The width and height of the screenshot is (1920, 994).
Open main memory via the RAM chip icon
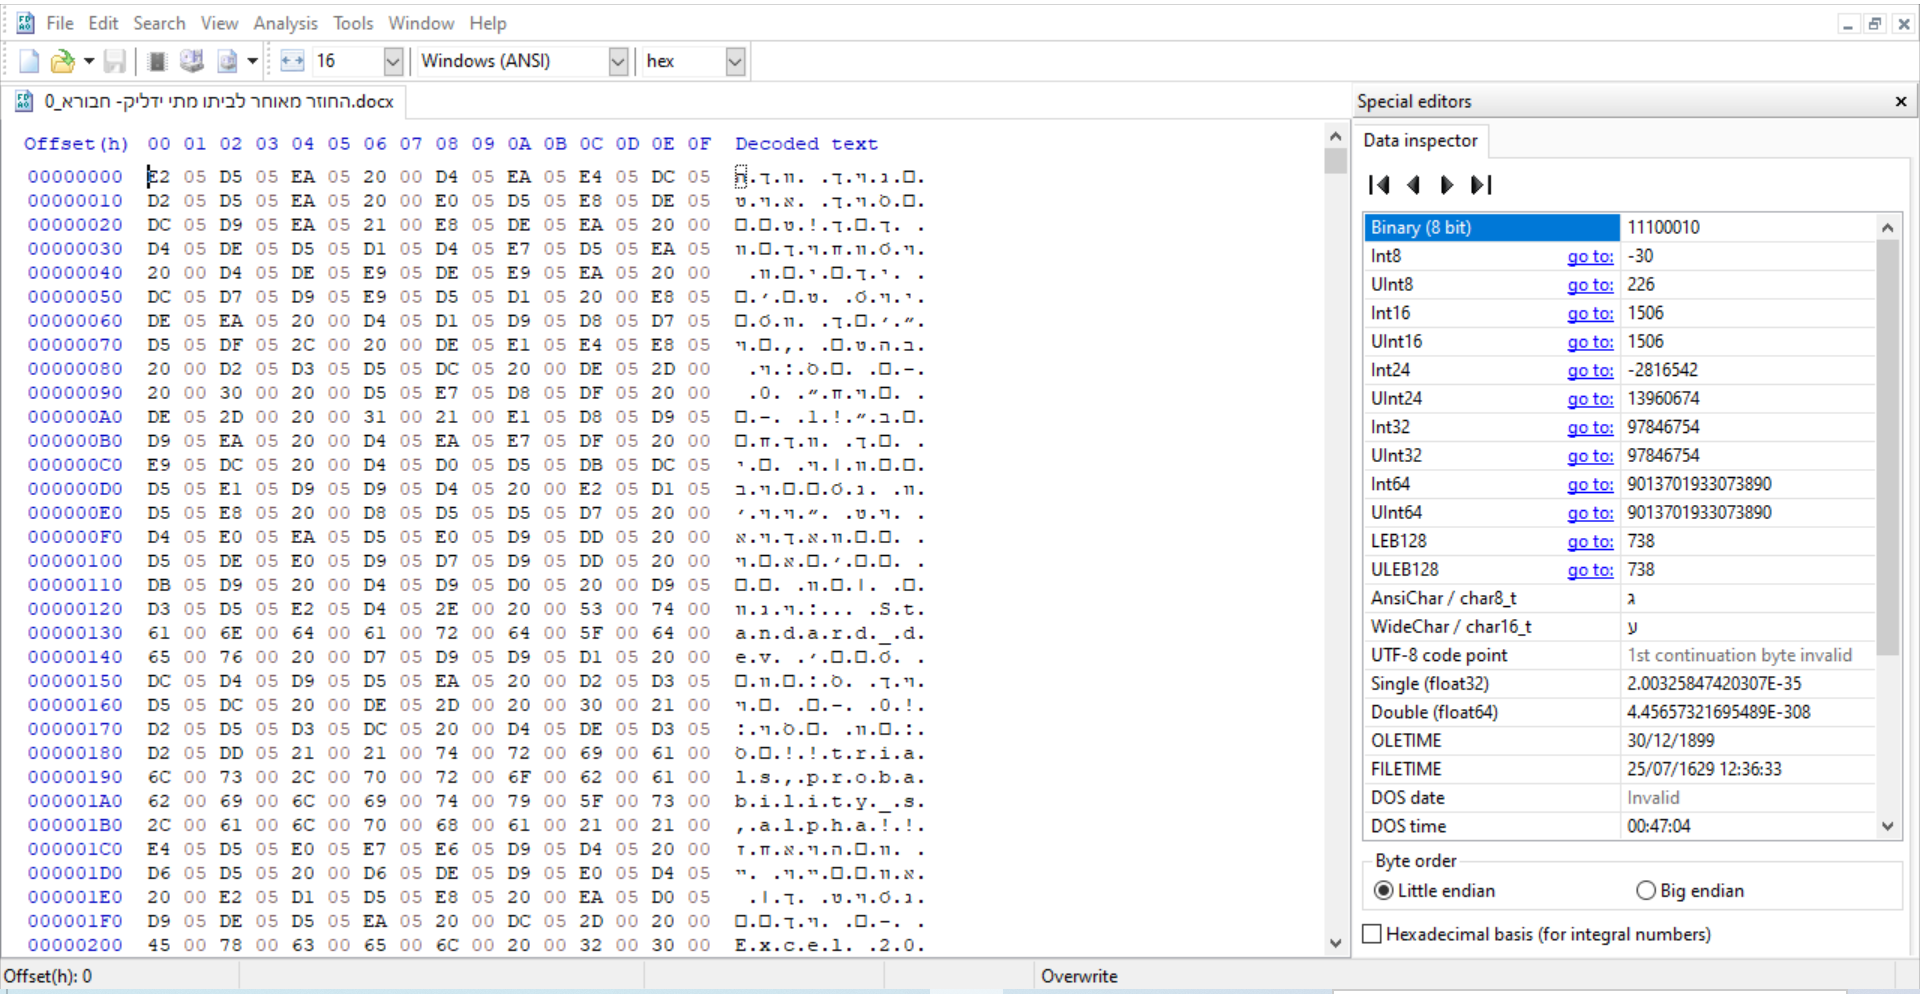pos(157,62)
